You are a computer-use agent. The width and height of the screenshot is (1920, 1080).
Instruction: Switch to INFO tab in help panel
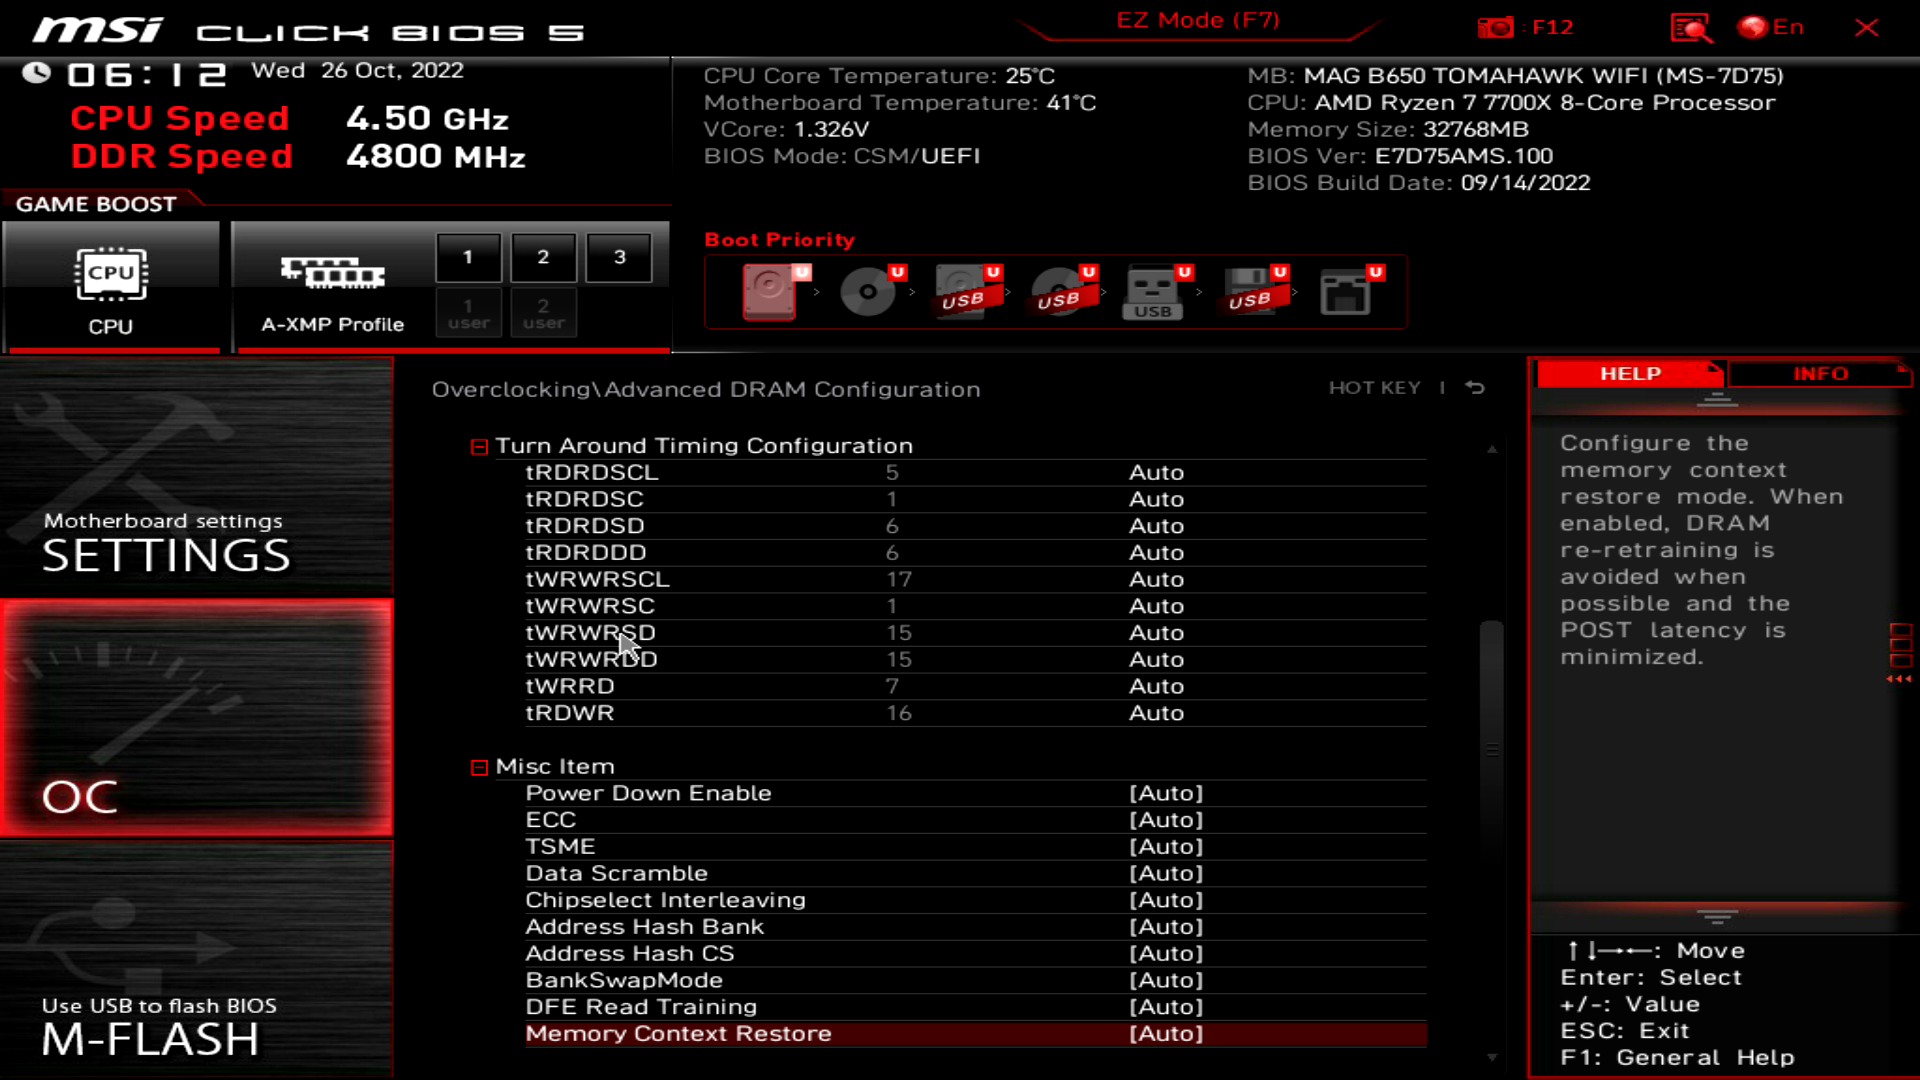[x=1820, y=373]
